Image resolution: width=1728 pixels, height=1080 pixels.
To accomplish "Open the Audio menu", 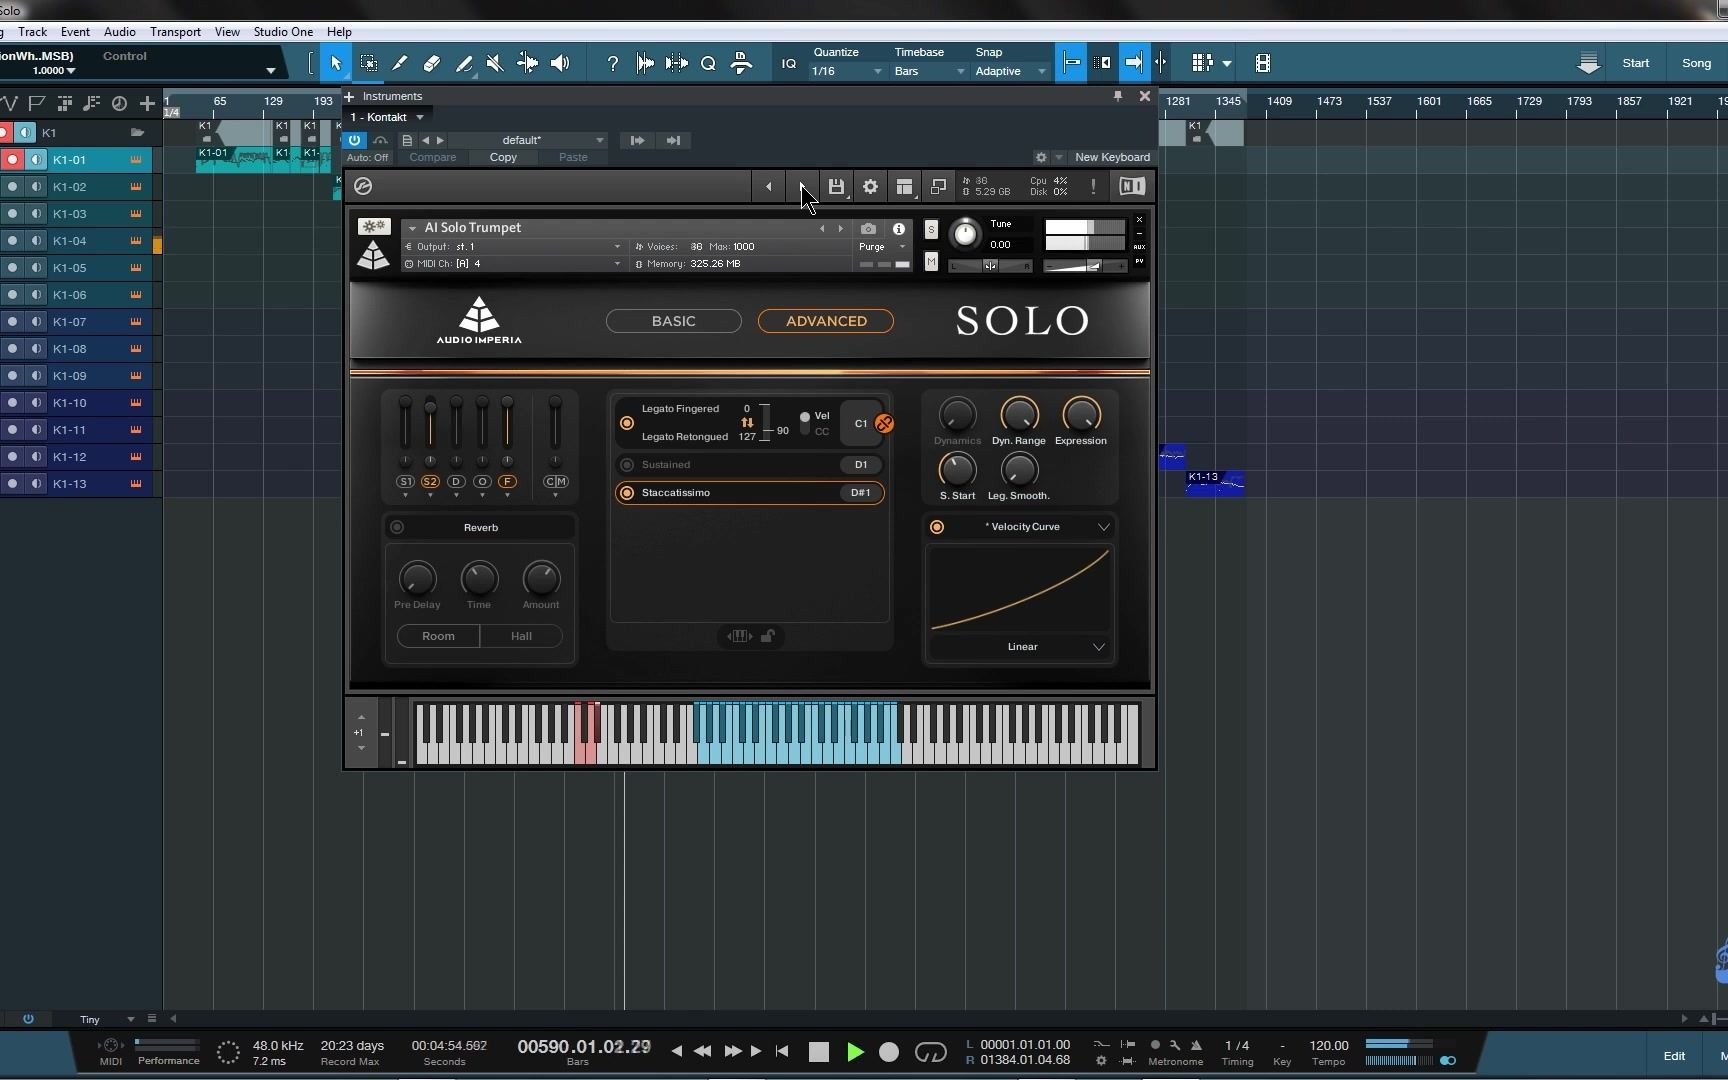I will (x=120, y=32).
